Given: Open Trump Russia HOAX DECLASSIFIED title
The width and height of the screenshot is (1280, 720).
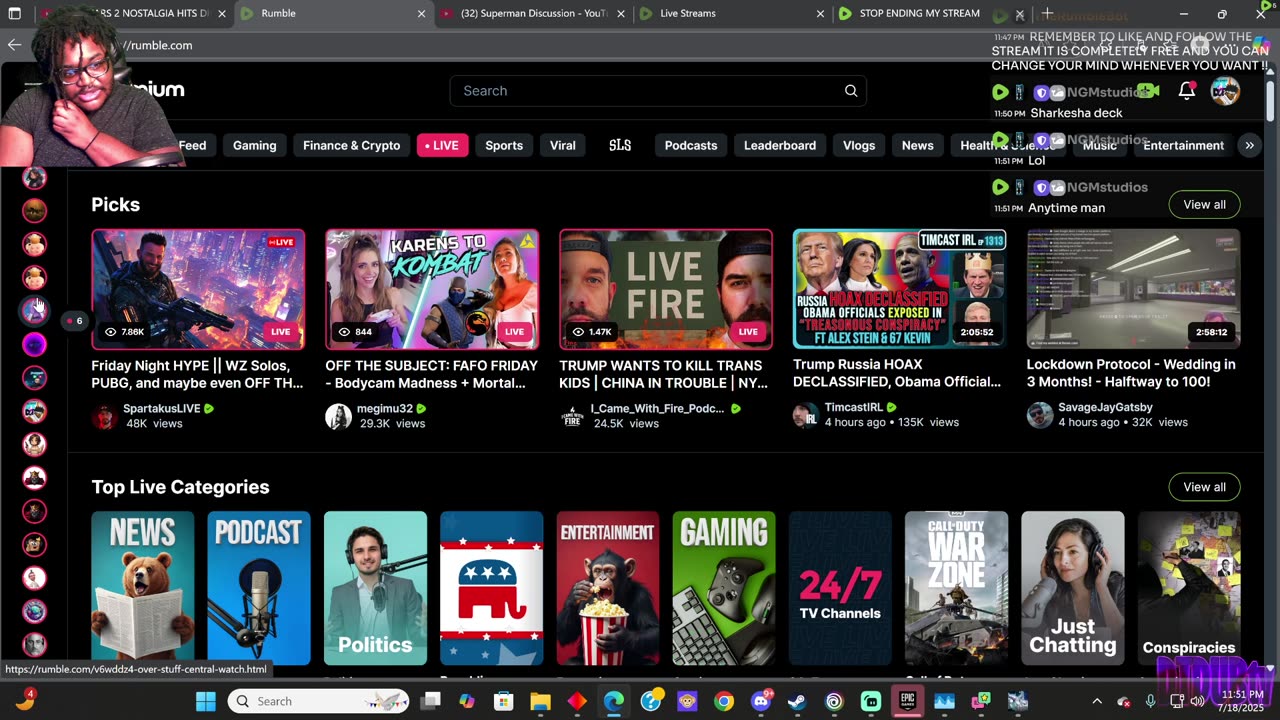Looking at the screenshot, I should 897,373.
